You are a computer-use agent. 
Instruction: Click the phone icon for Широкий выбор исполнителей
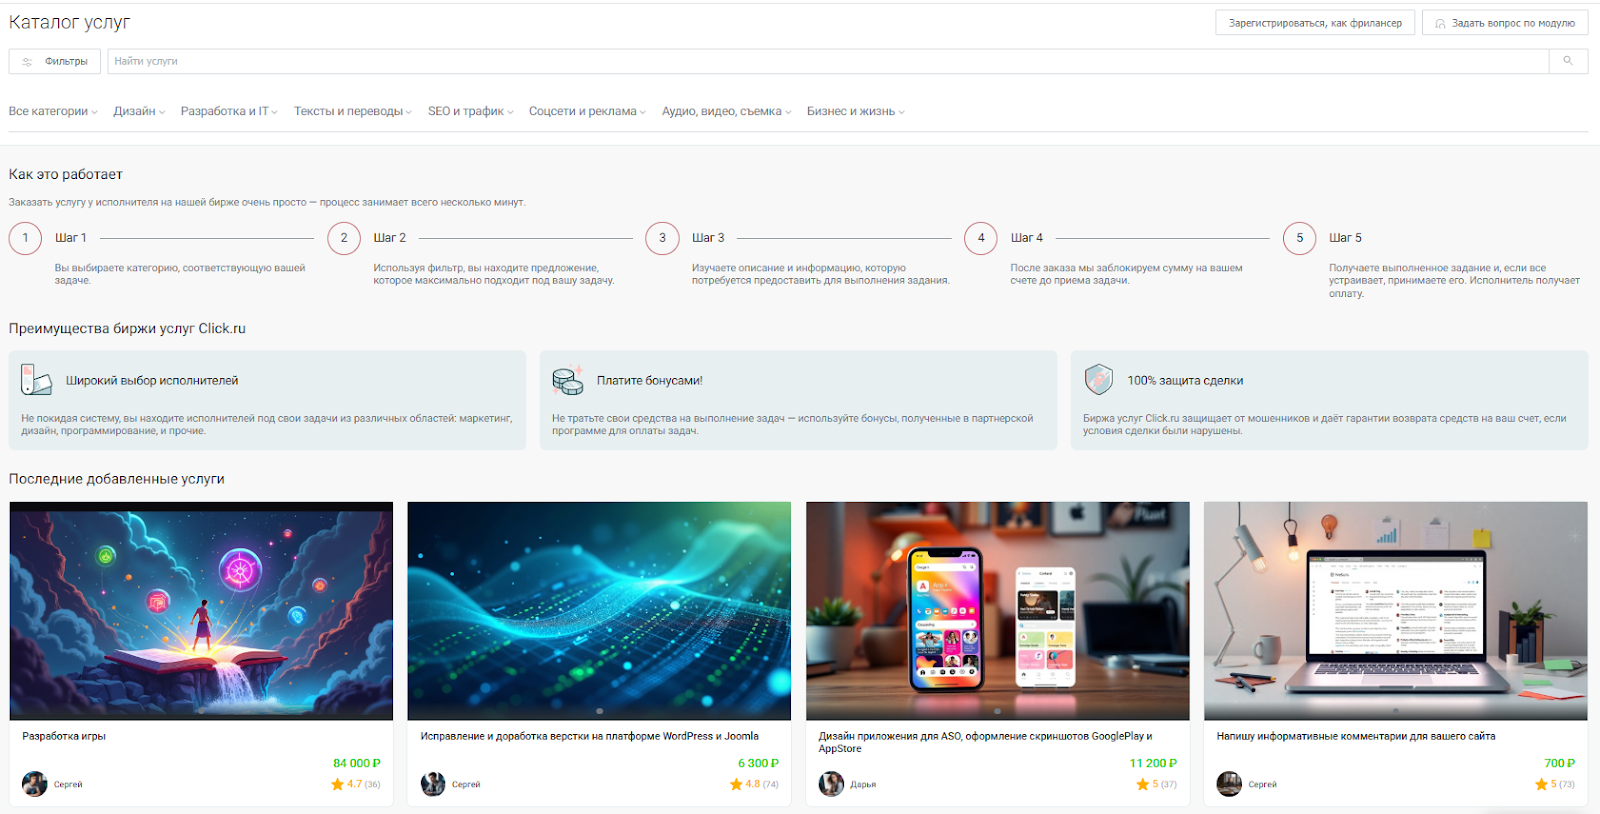[36, 380]
